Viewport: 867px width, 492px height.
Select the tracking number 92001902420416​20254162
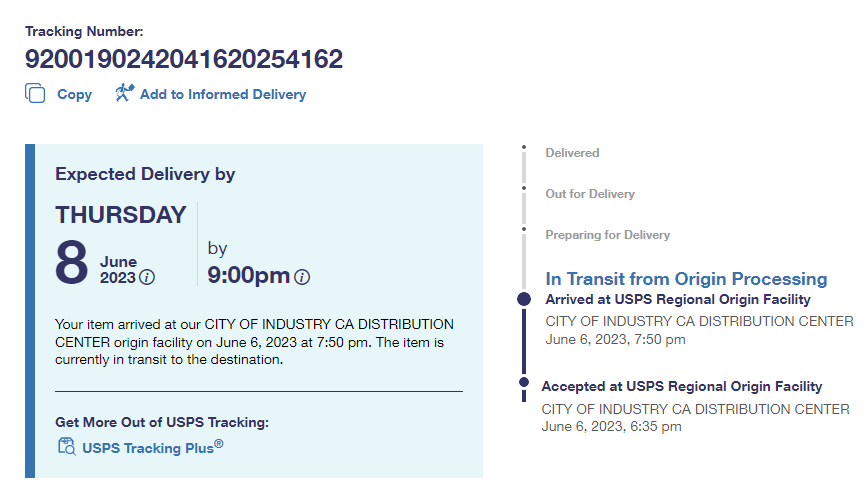click(x=184, y=59)
